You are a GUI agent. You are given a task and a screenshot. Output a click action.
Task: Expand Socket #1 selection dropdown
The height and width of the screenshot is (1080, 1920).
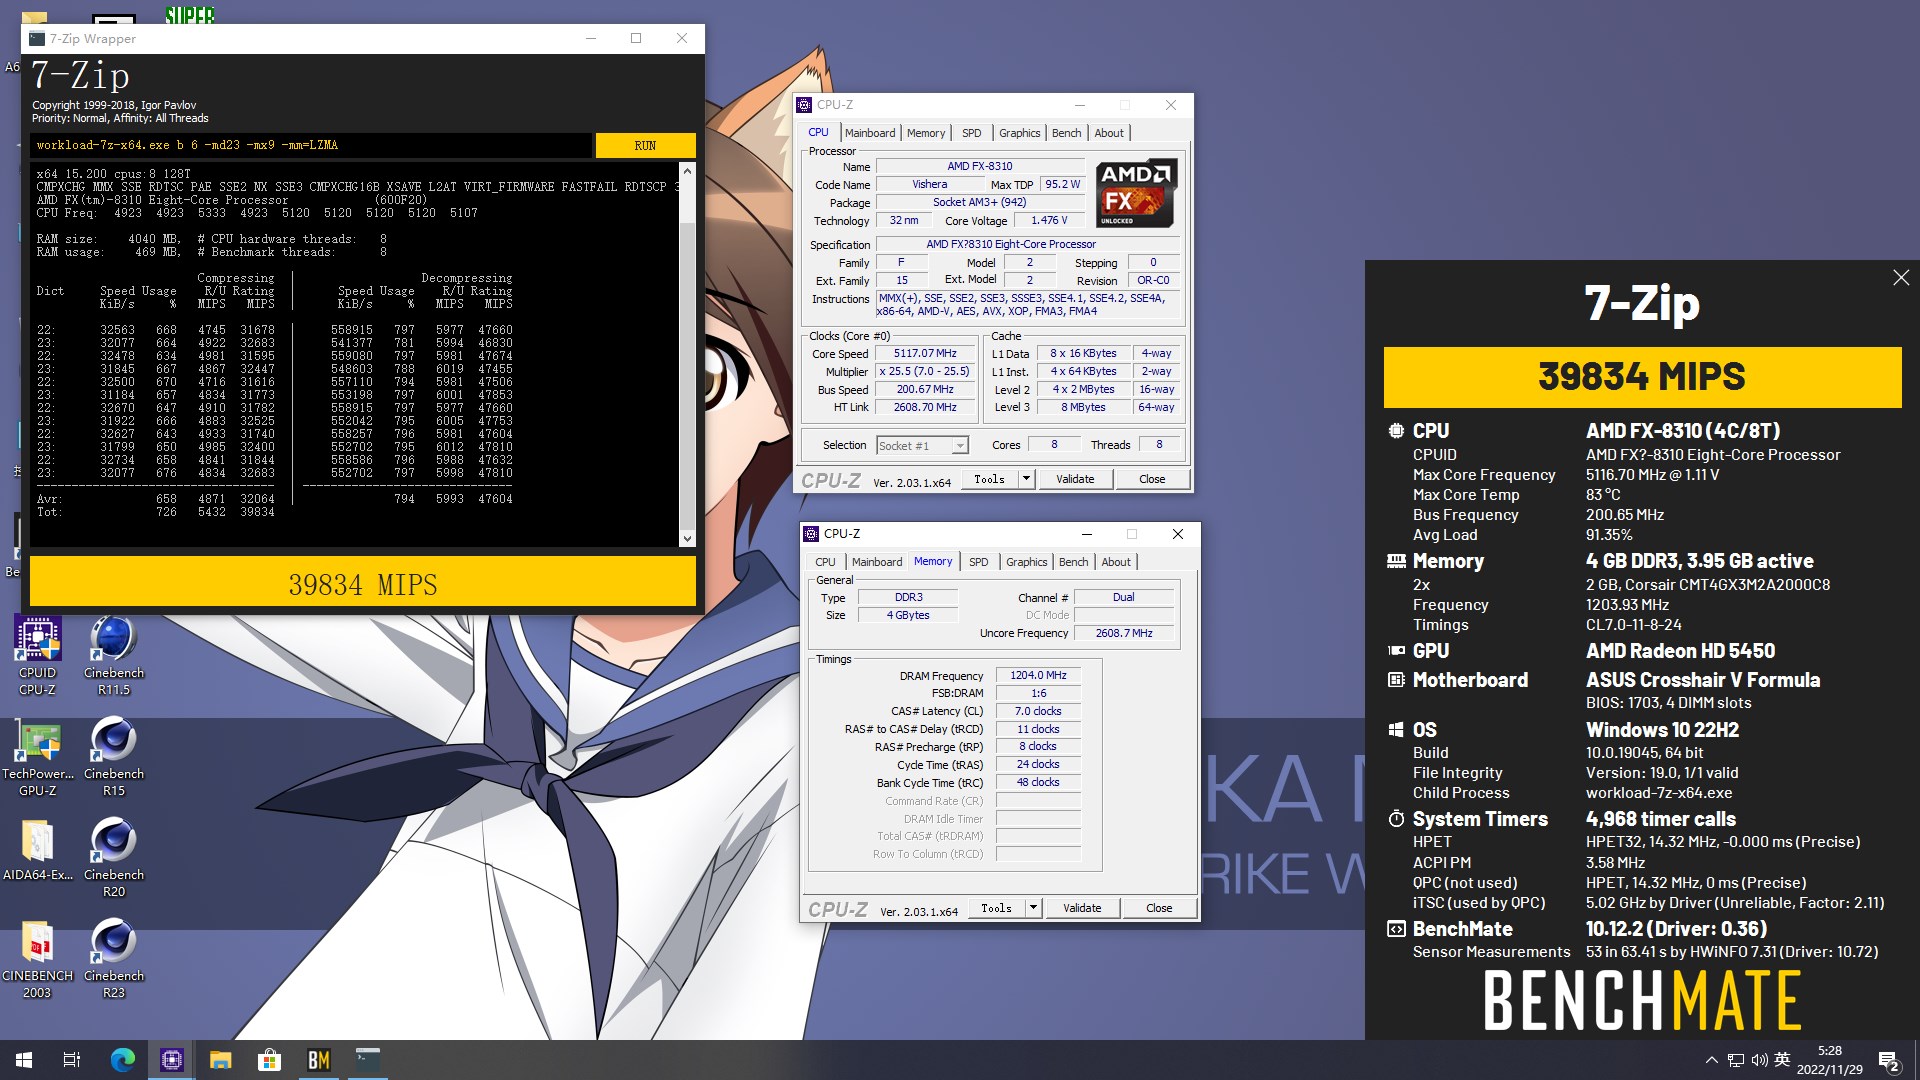click(960, 446)
